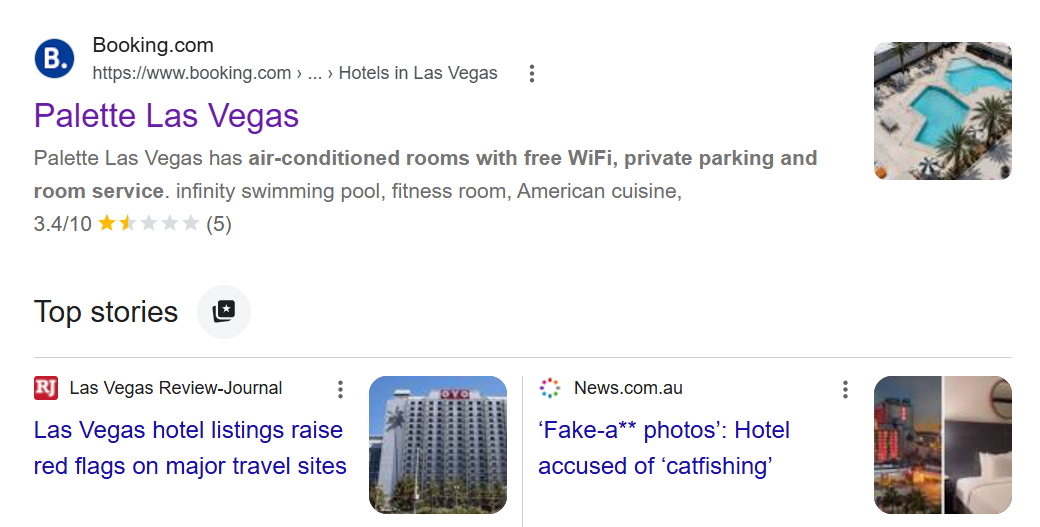Click the hotel room comparison thumbnail
Screen dimensions: 1040x527
pos(942,445)
